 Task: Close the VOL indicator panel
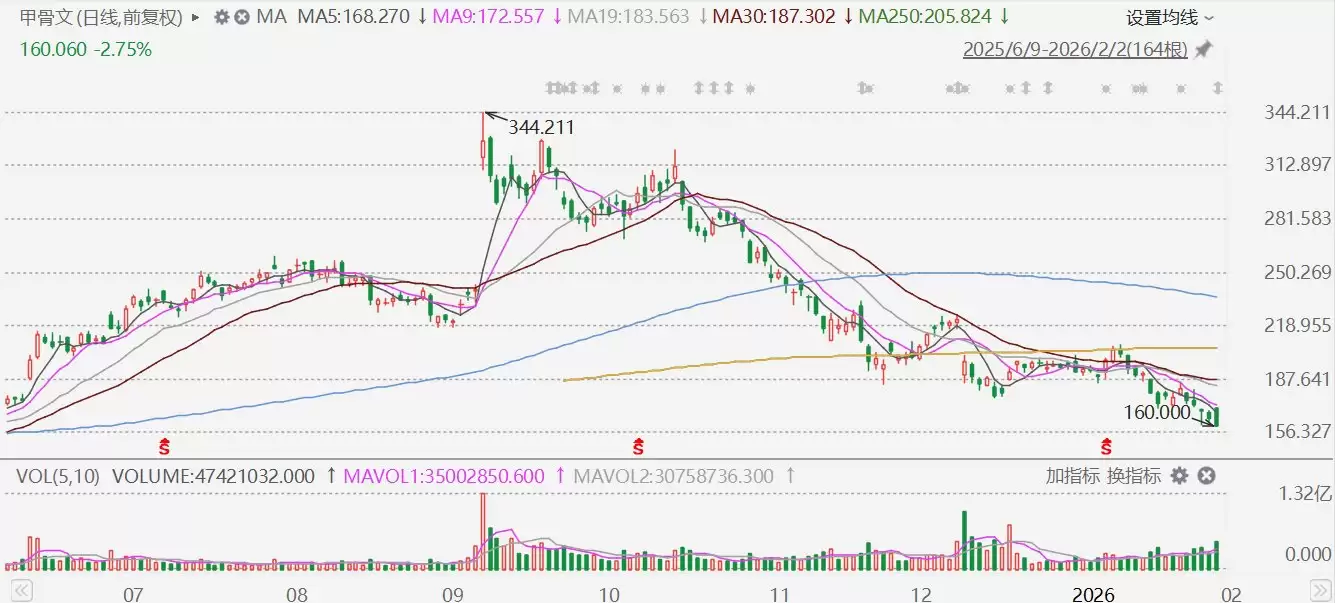click(1206, 476)
